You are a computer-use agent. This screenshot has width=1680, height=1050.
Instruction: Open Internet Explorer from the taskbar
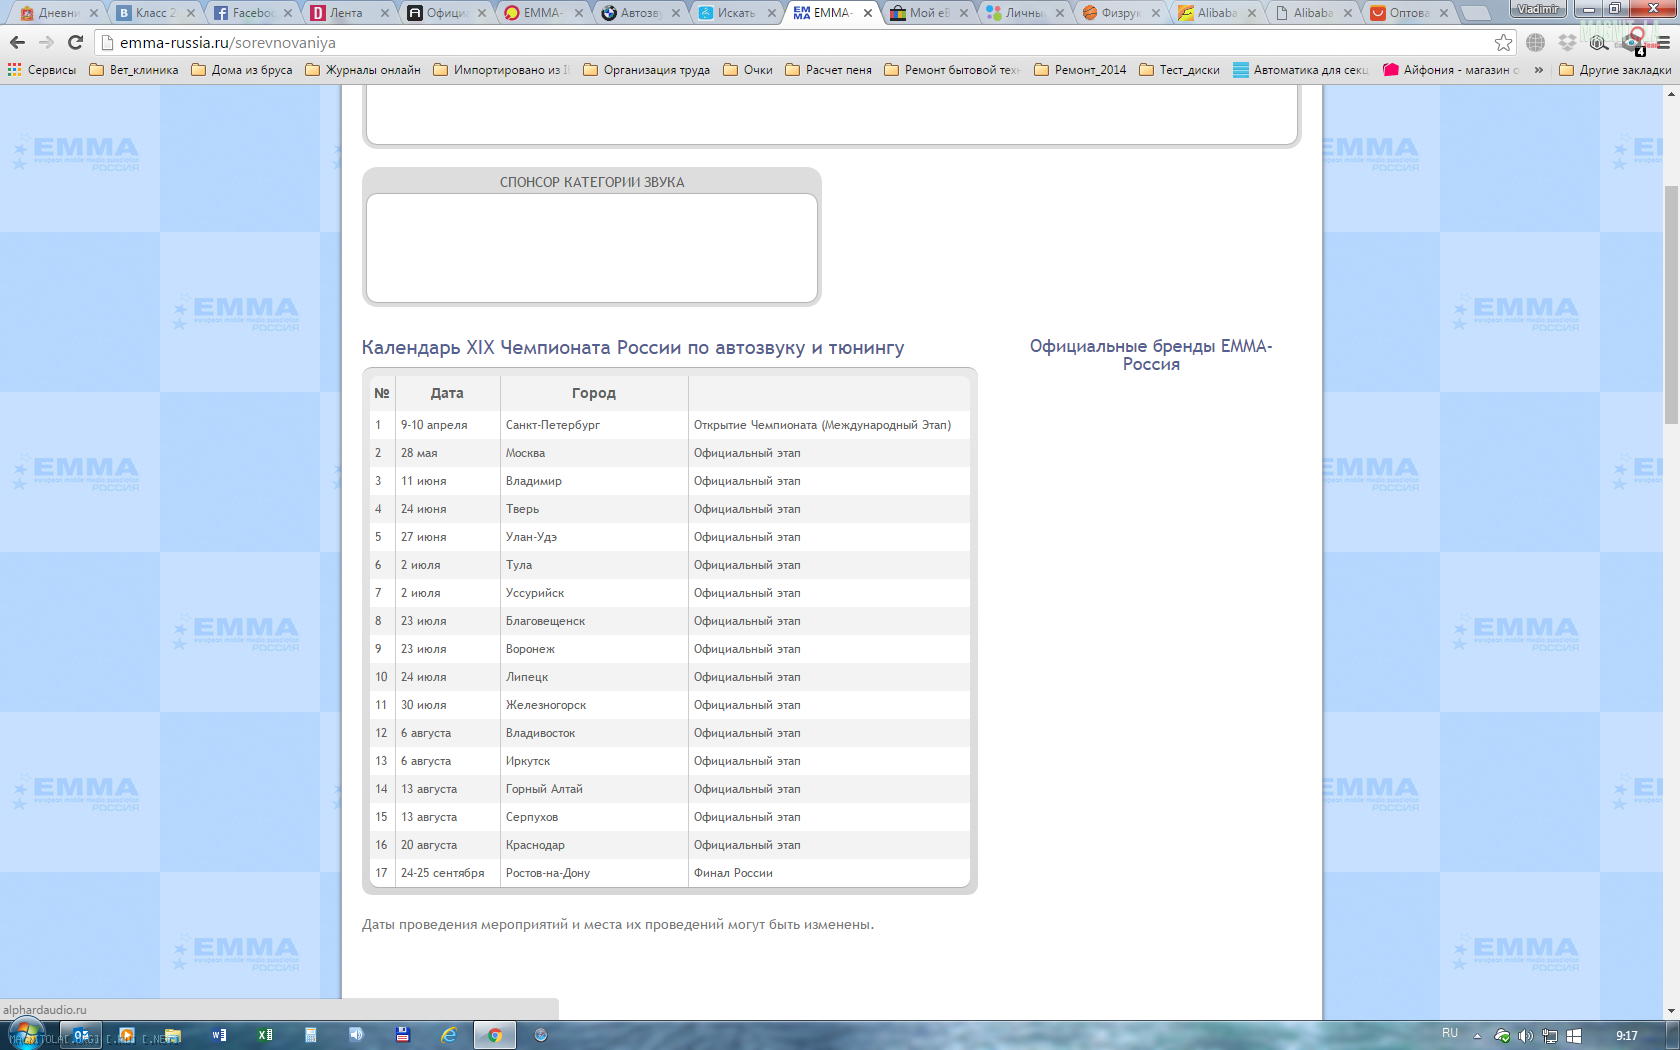tap(449, 1035)
